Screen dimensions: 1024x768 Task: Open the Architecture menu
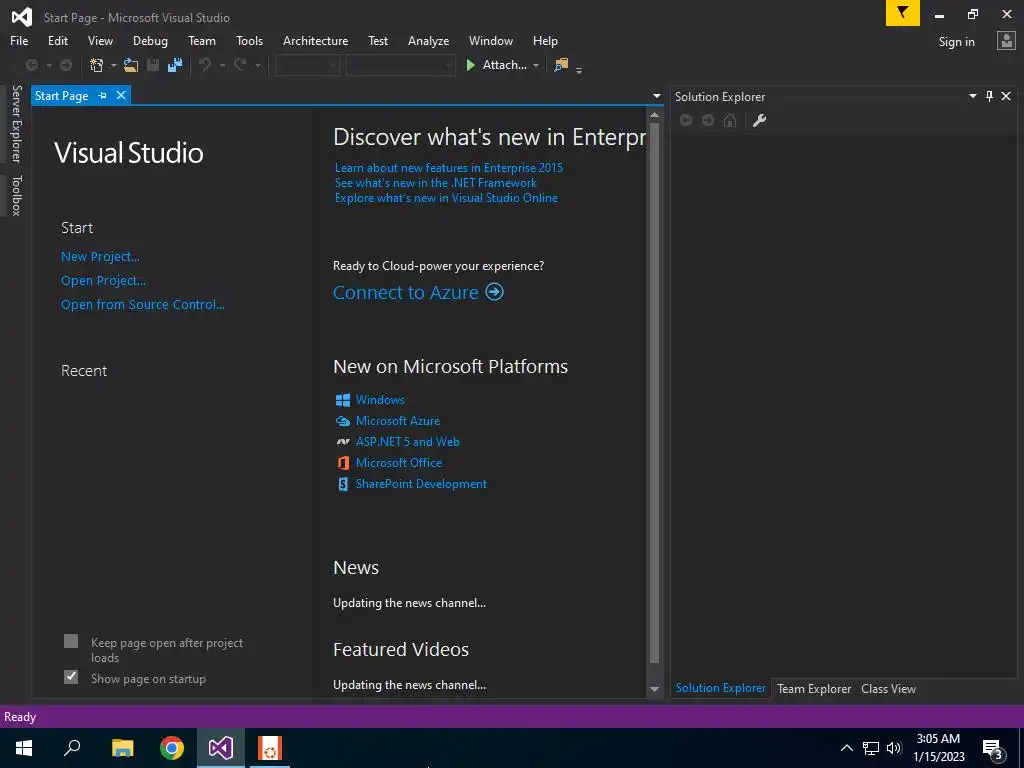[x=315, y=40]
